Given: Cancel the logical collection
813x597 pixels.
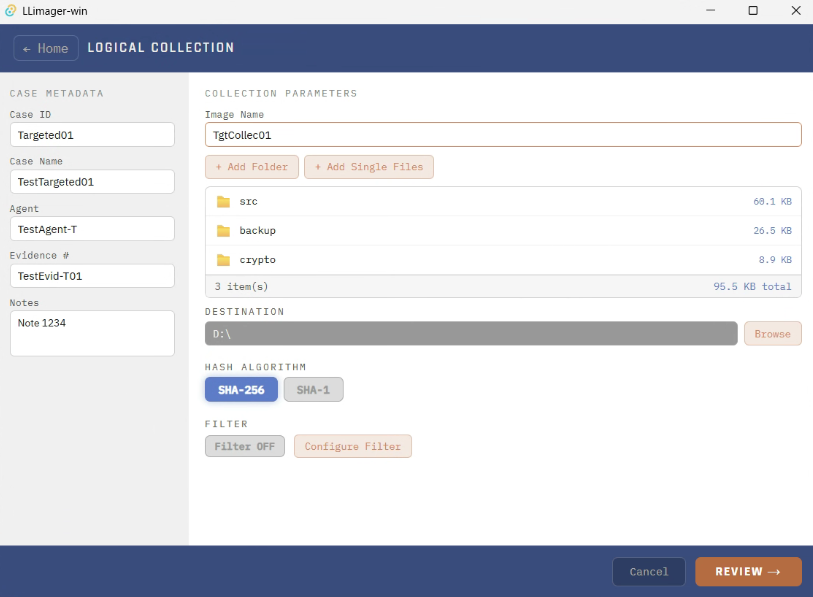Looking at the screenshot, I should point(649,572).
